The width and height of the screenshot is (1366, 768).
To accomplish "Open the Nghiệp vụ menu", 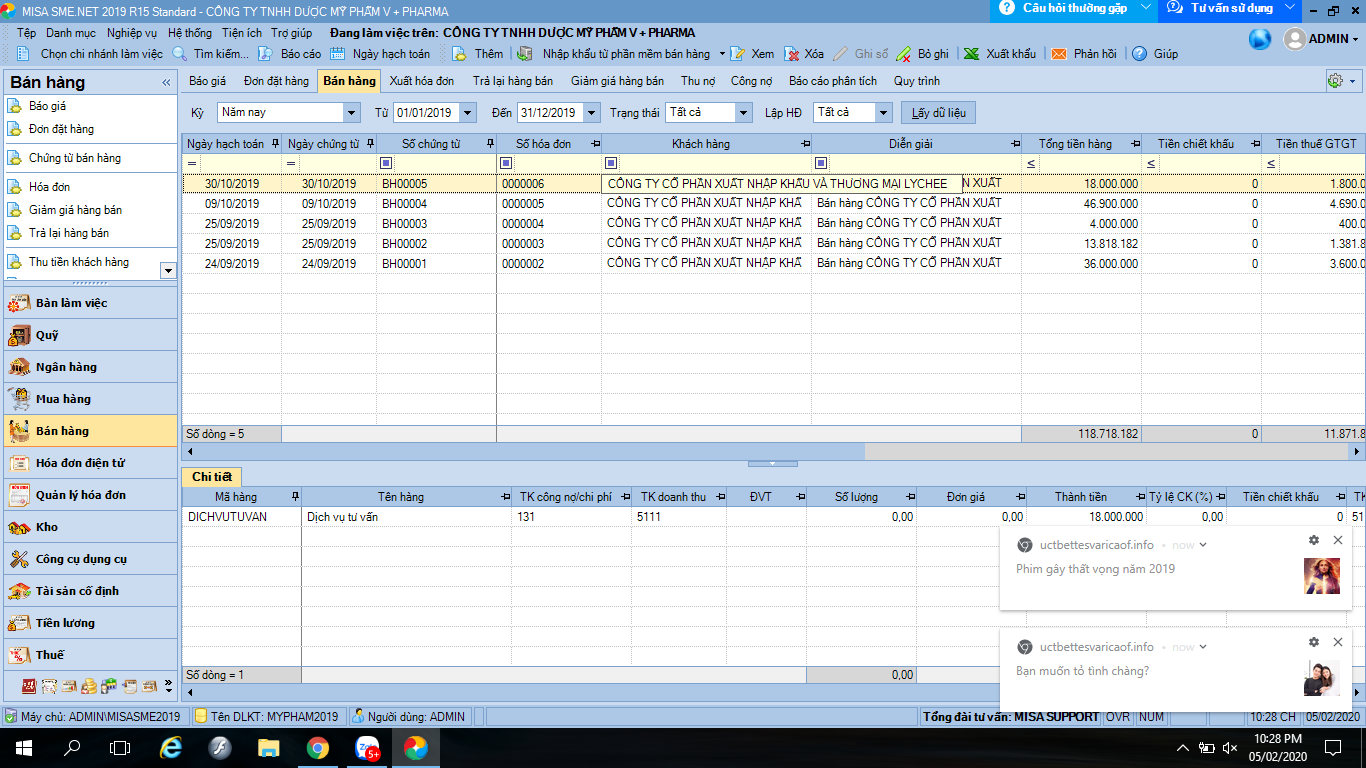I will pyautogui.click(x=132, y=33).
